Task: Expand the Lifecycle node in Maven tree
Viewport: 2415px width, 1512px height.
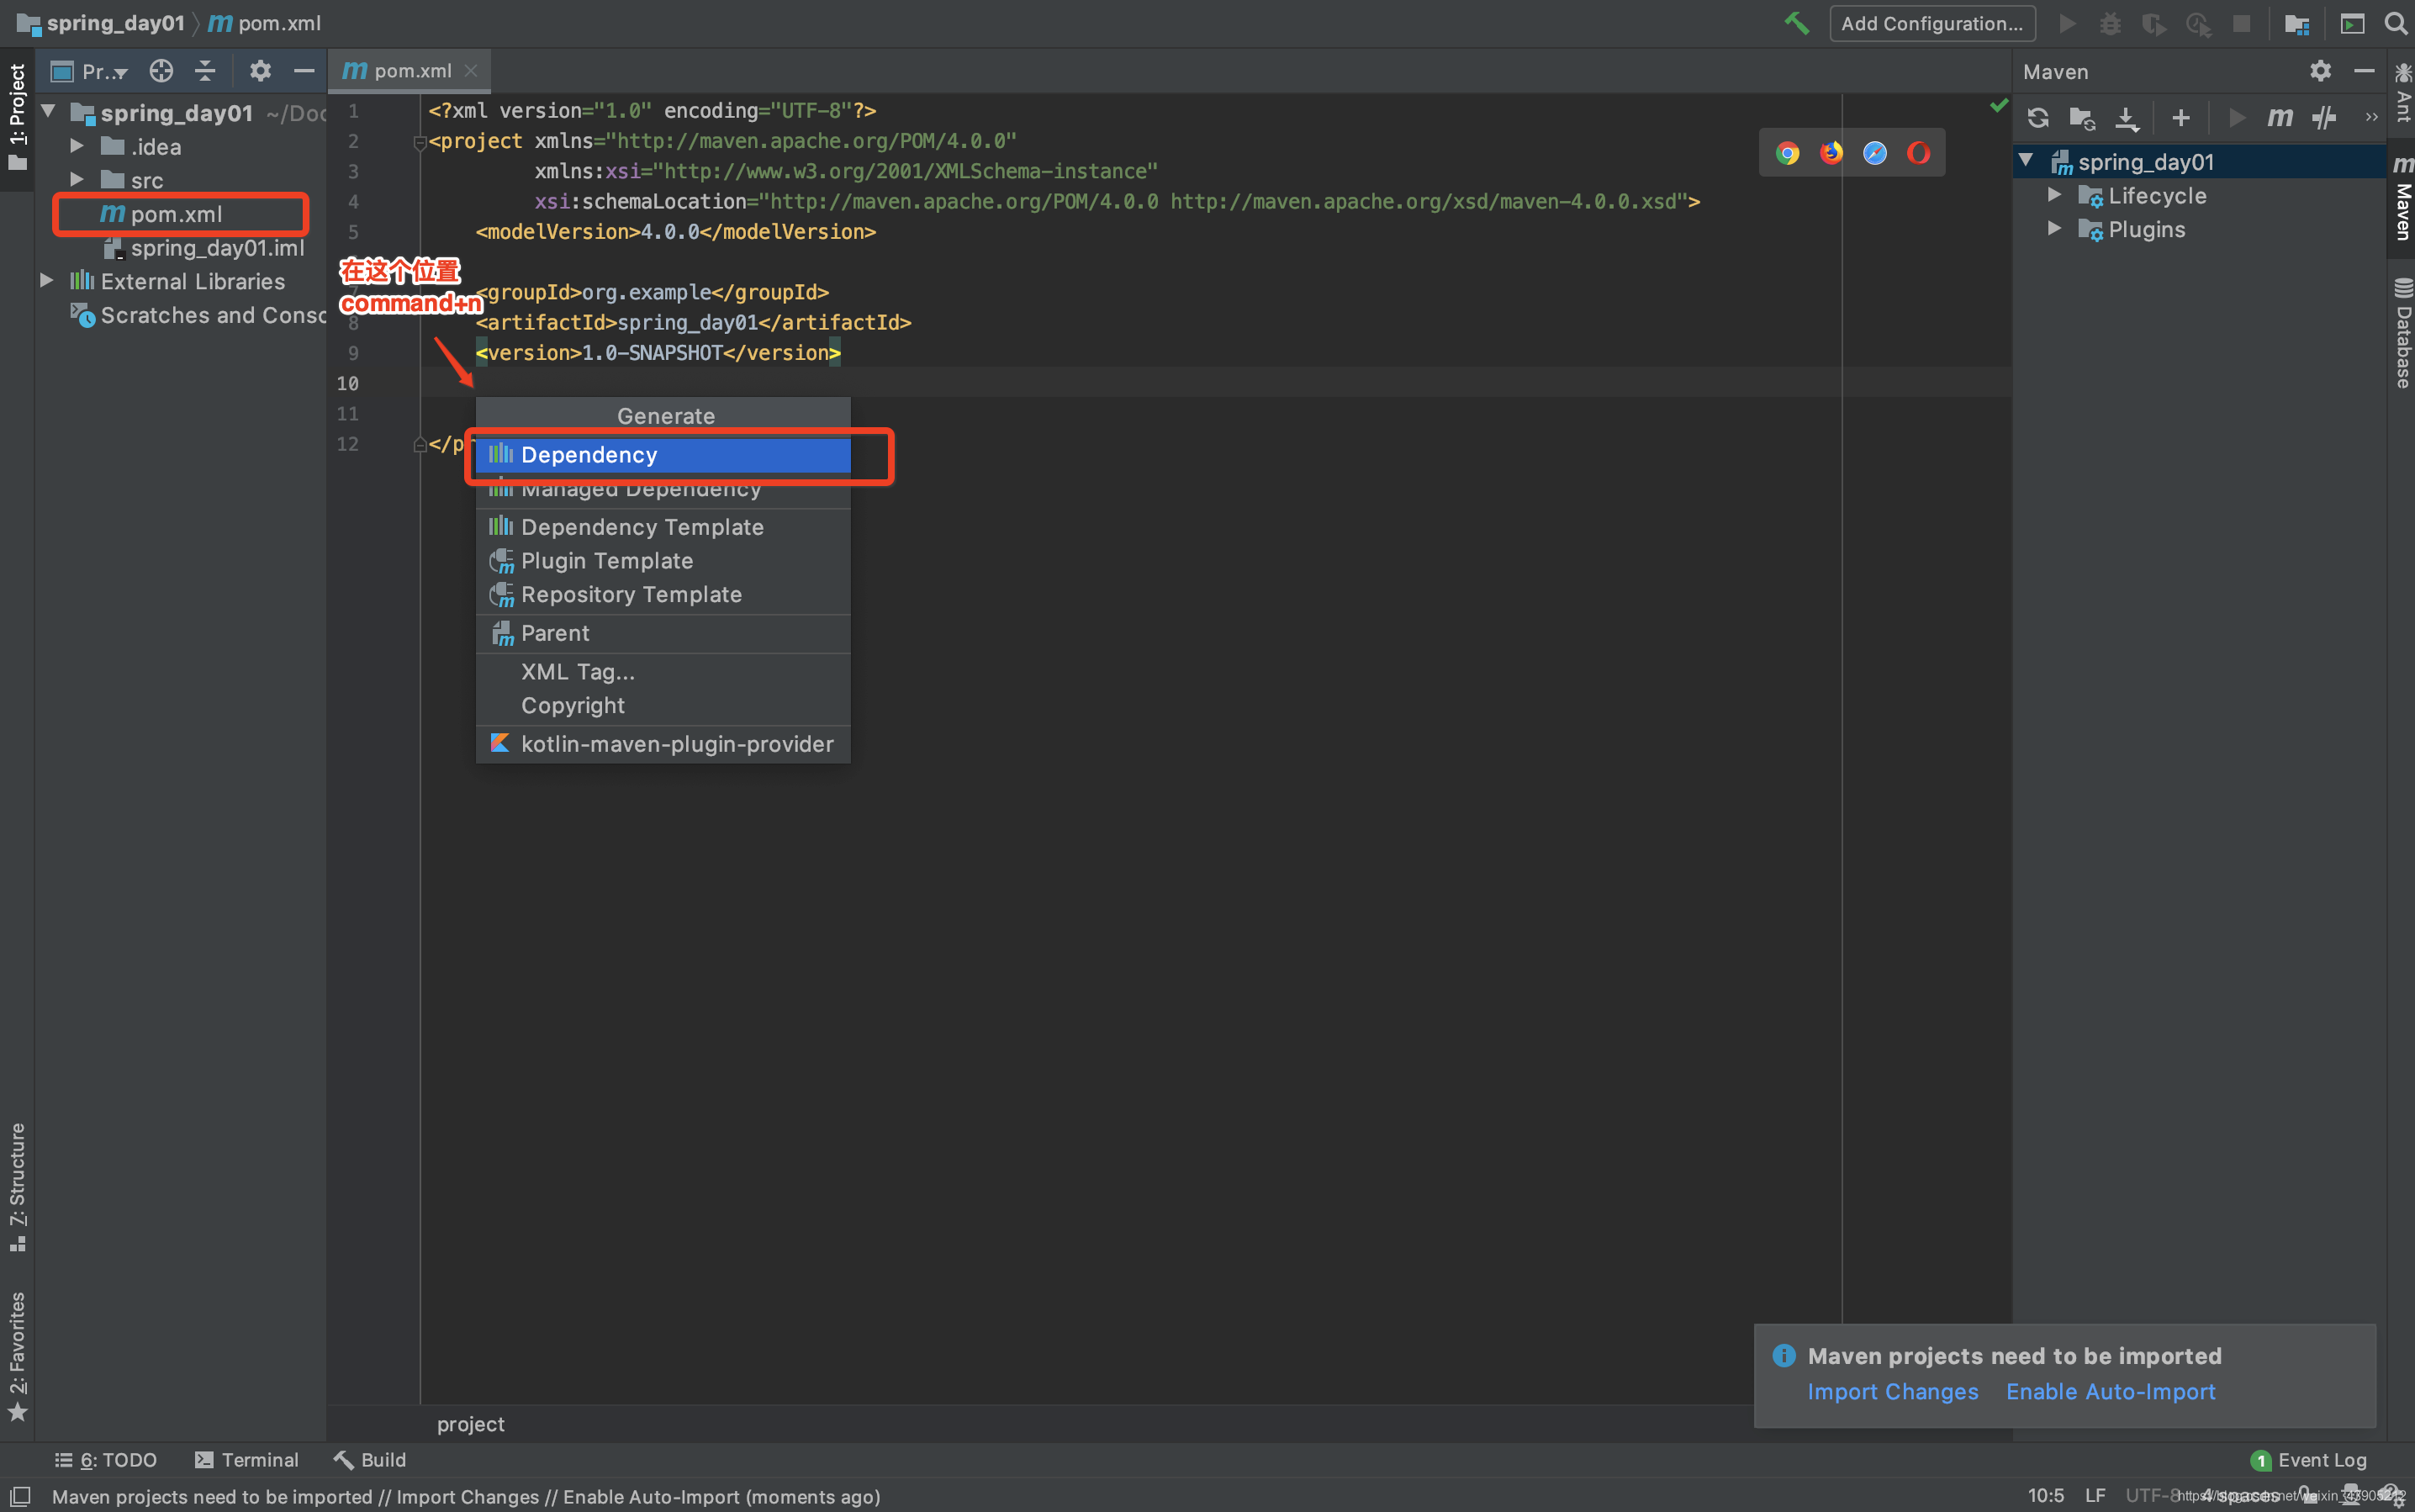Action: [2054, 195]
